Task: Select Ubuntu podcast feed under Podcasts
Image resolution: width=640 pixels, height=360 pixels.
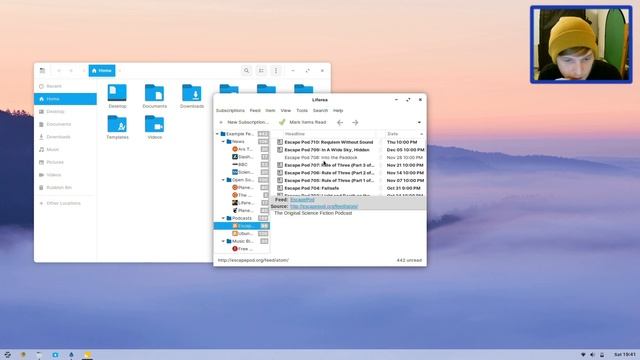Action: pyautogui.click(x=242, y=233)
